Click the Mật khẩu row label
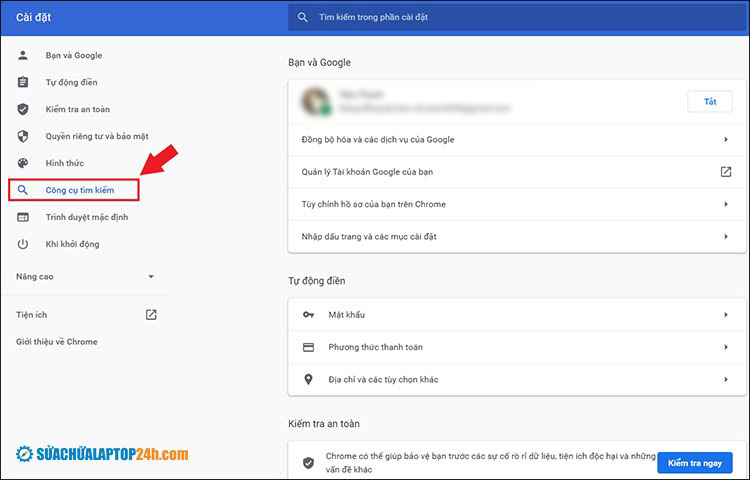 pyautogui.click(x=346, y=315)
